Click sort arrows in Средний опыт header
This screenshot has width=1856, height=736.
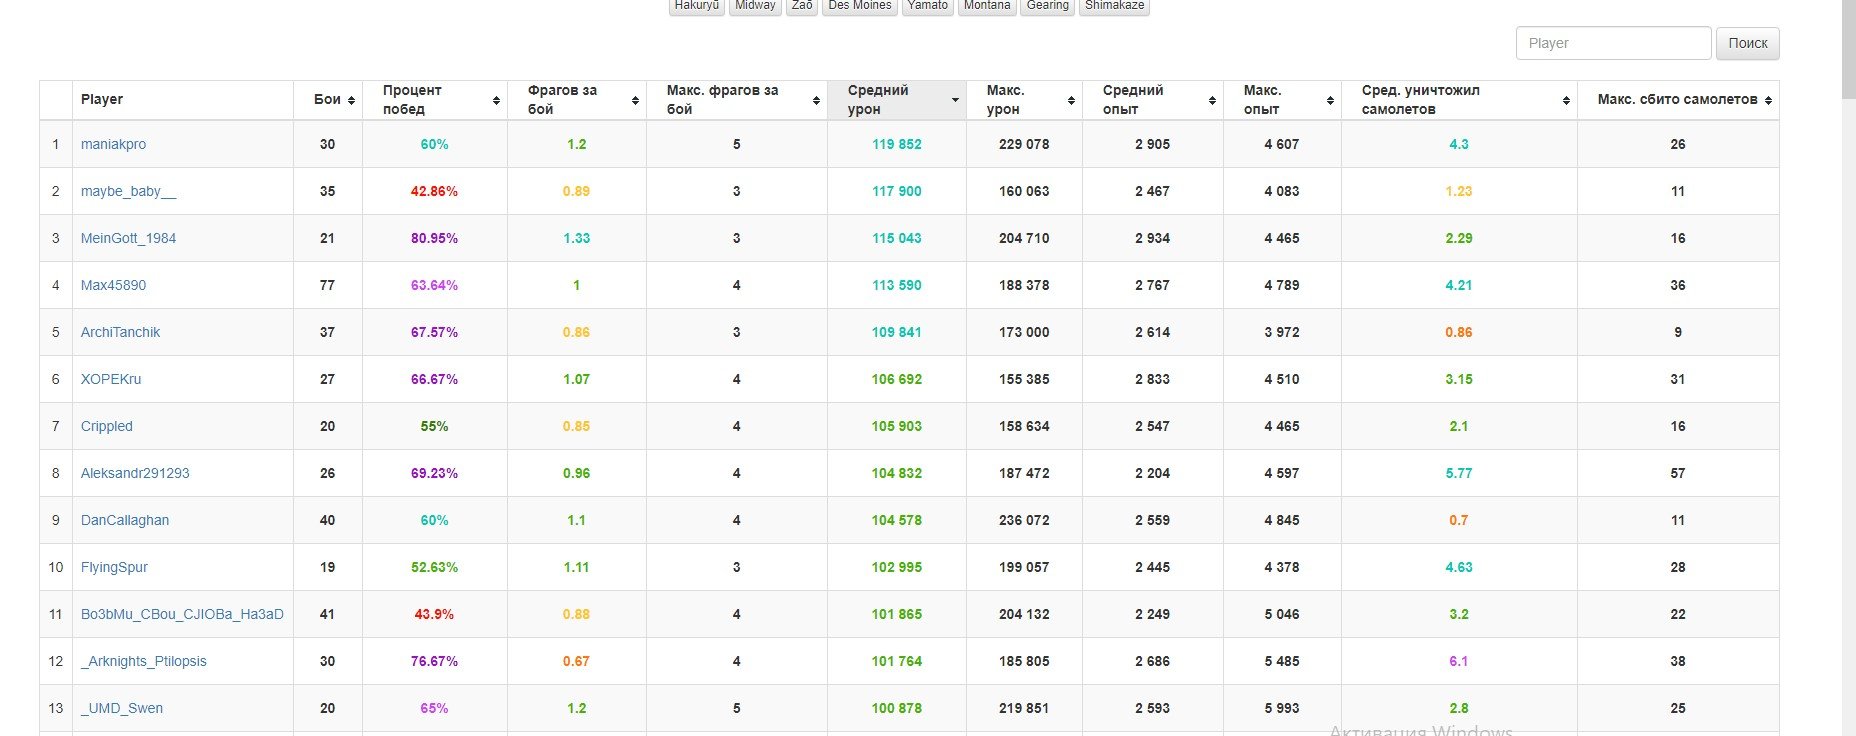pos(1212,100)
